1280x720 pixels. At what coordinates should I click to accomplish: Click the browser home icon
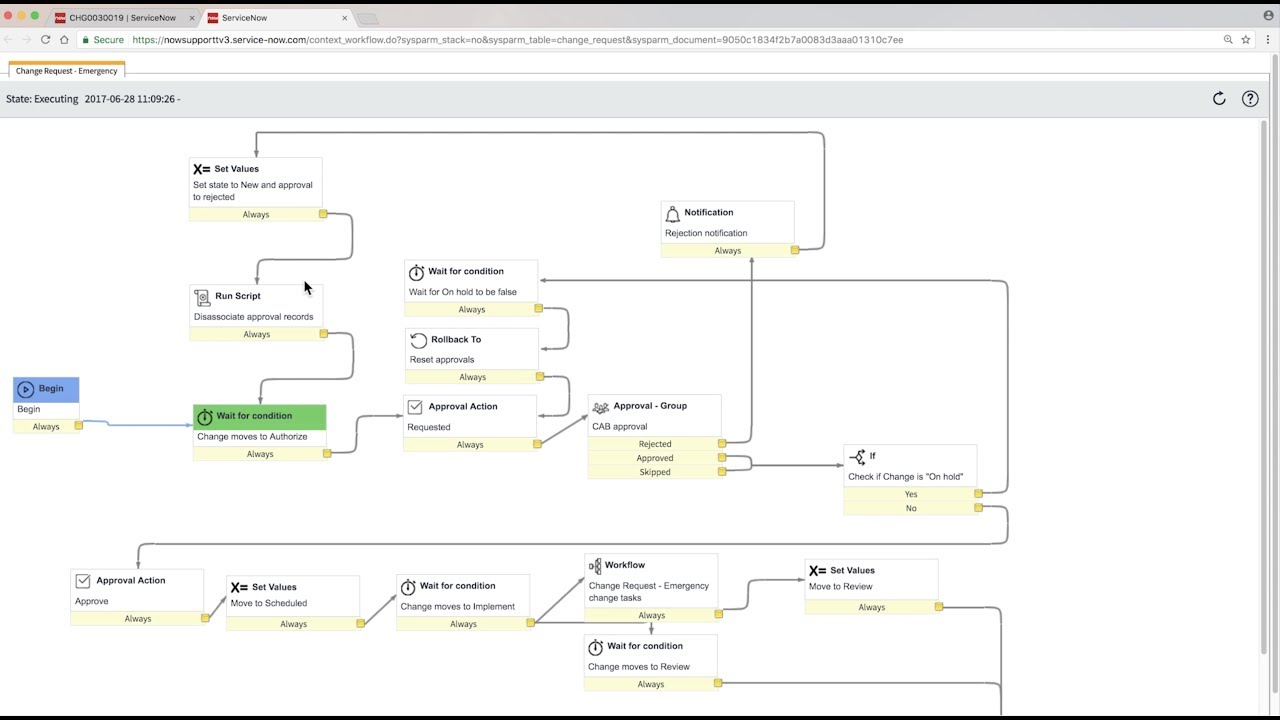[64, 40]
